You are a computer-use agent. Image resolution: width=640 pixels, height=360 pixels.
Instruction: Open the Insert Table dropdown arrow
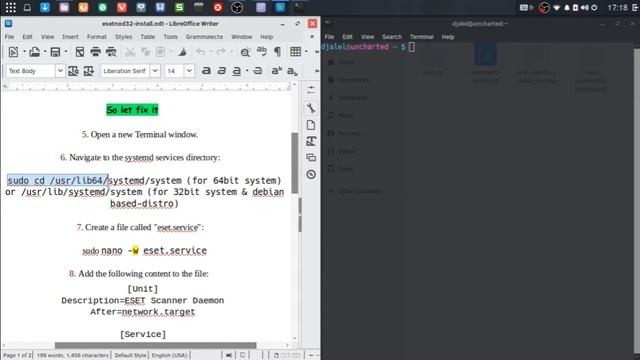tap(306, 51)
